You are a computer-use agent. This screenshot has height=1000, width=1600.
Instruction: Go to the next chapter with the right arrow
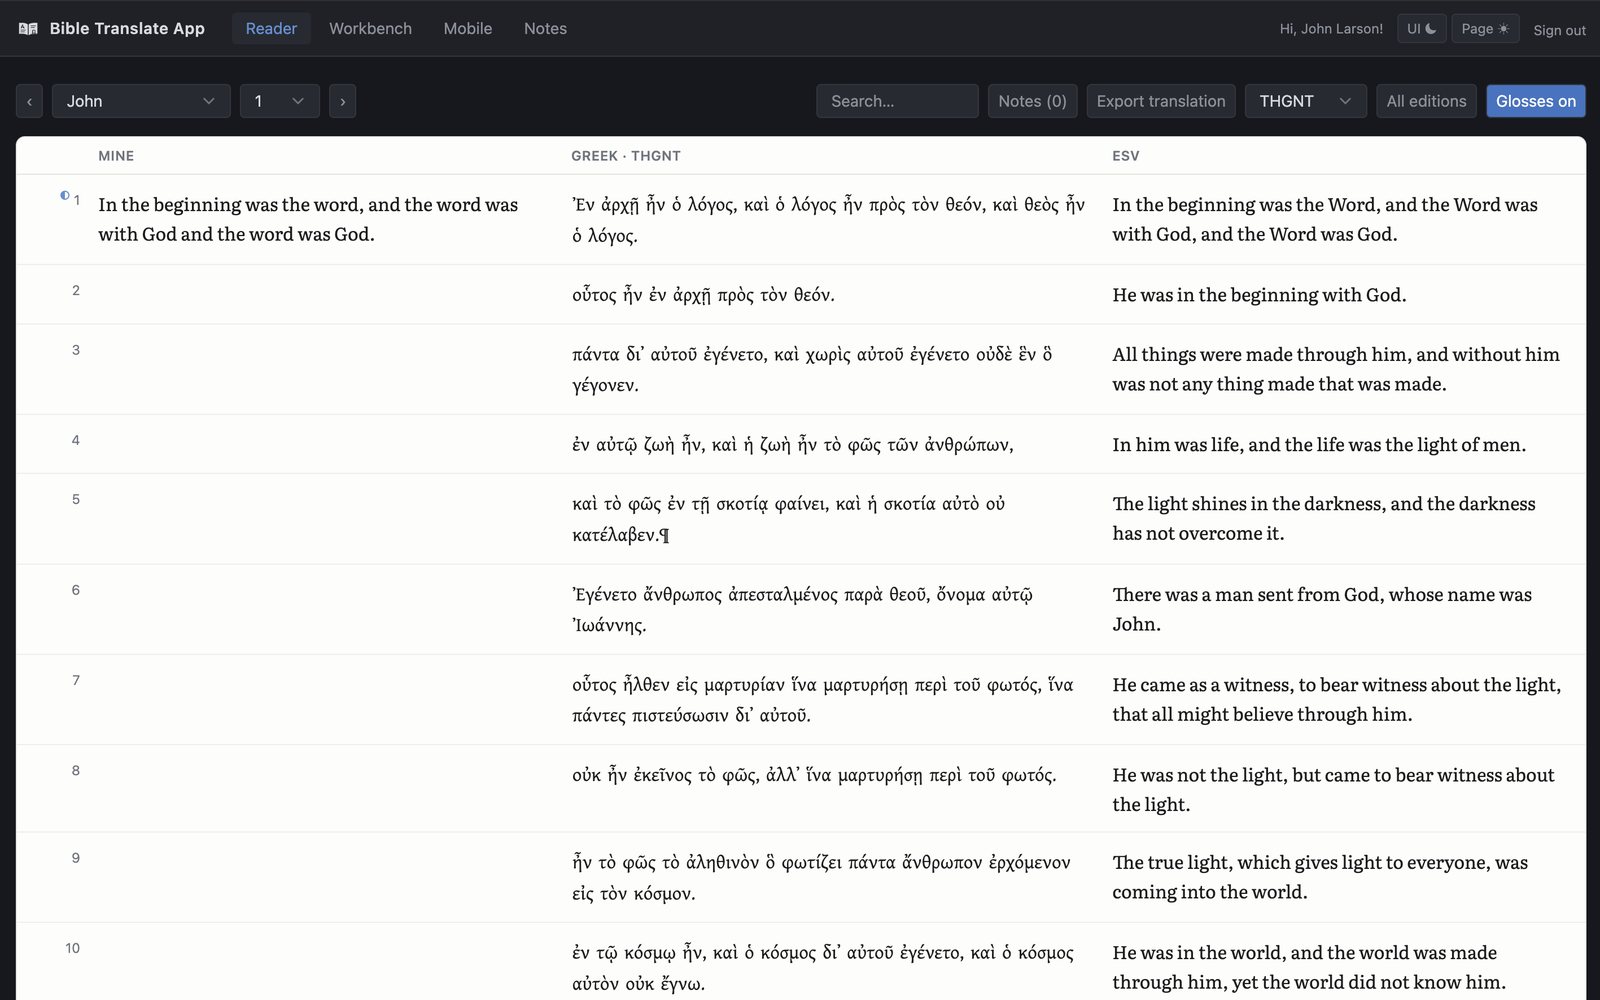click(x=343, y=101)
